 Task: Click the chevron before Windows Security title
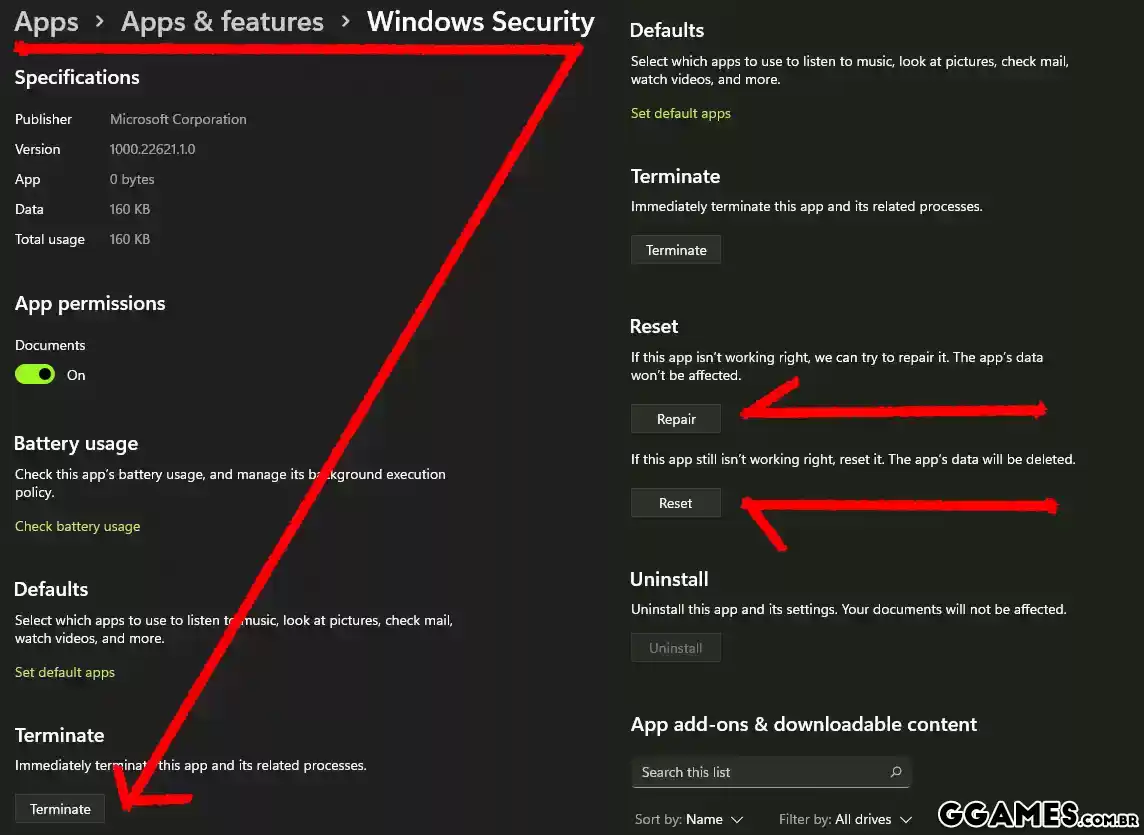point(345,22)
